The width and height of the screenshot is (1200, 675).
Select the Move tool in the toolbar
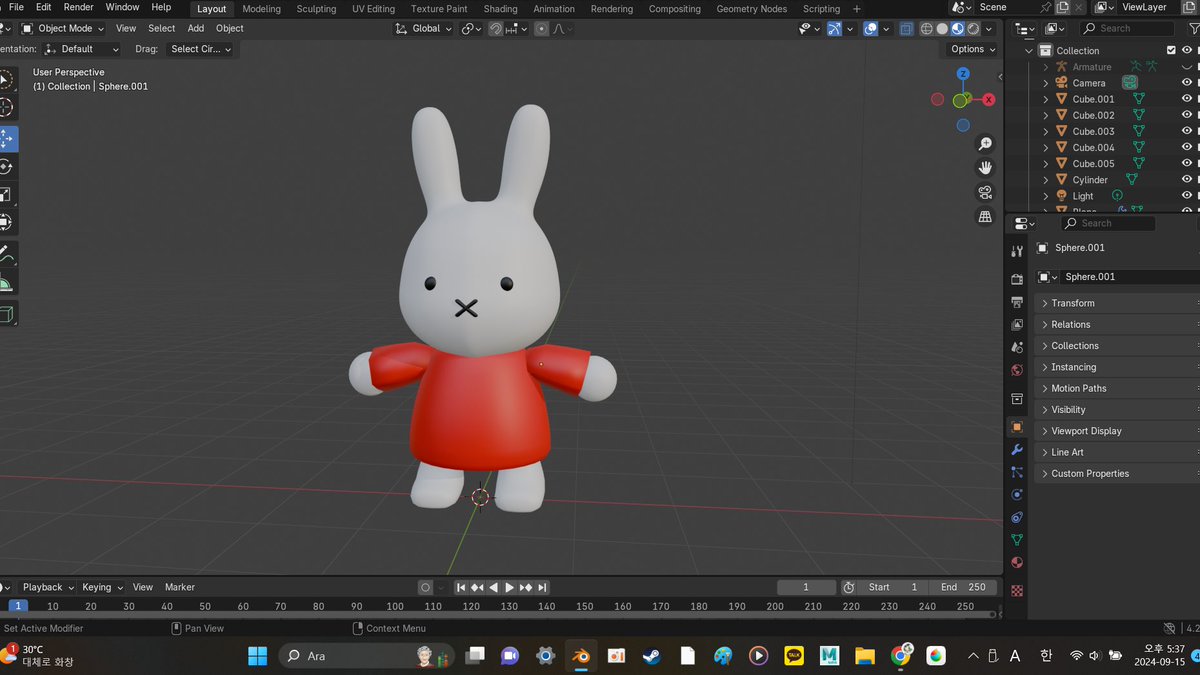(7, 138)
